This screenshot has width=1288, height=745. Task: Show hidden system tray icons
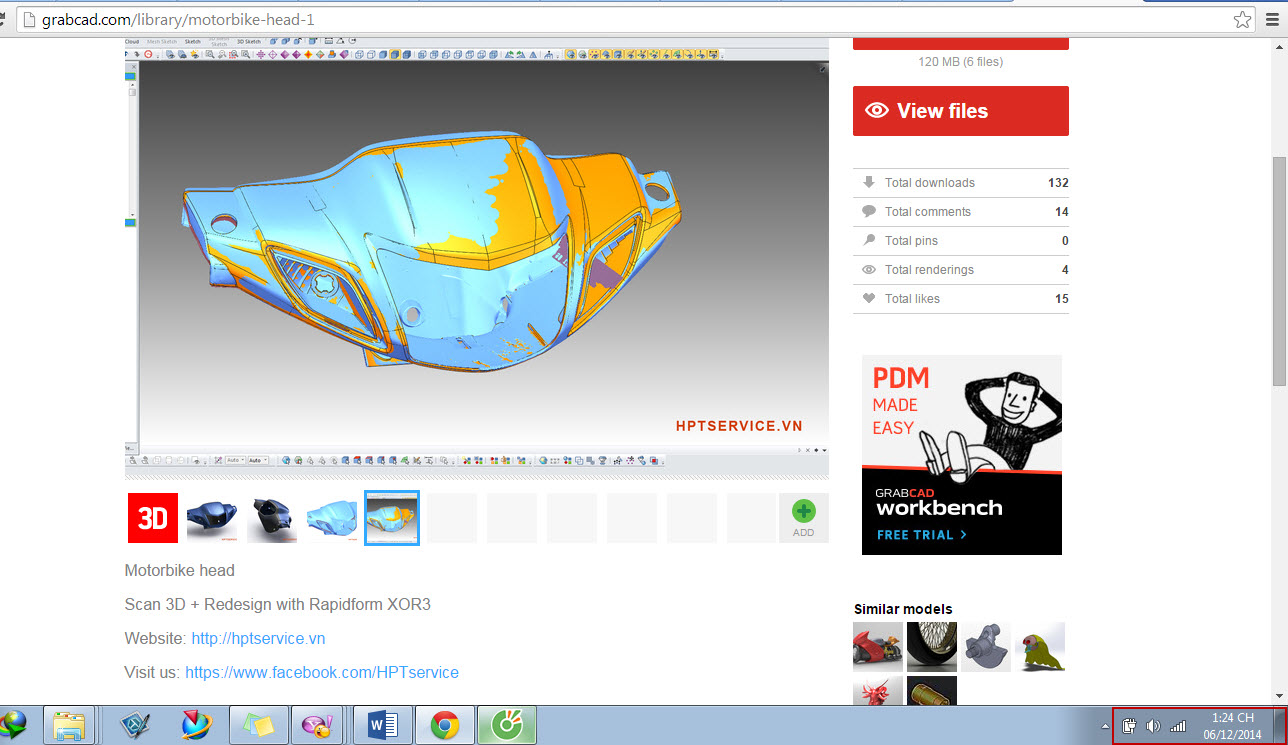[x=1105, y=726]
